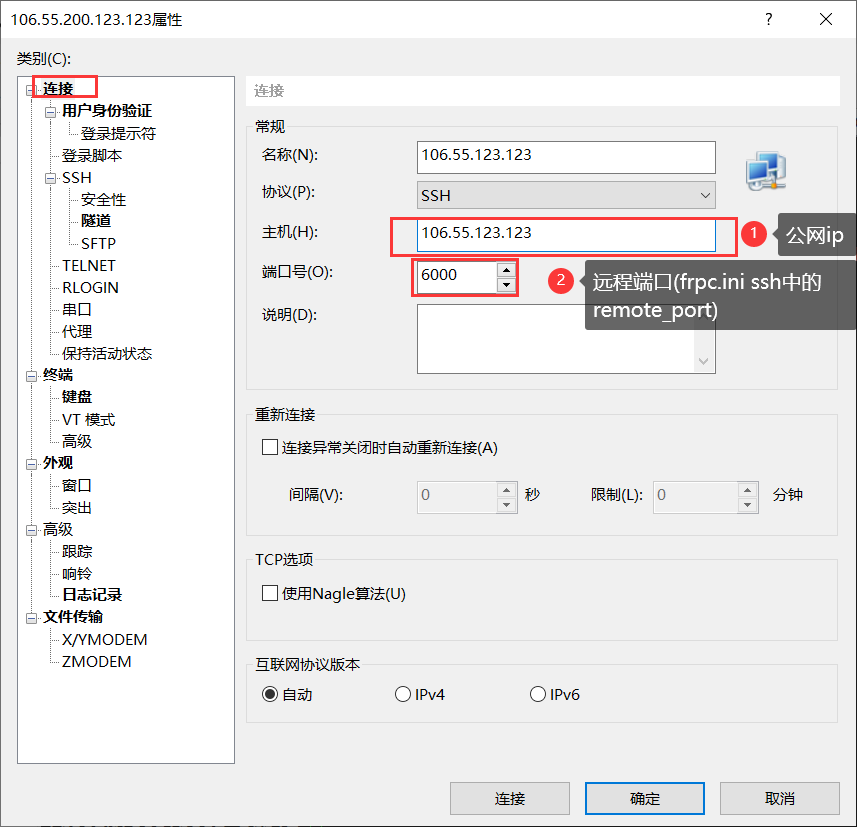Viewport: 857px width, 827px height.
Task: Collapse the 文件传输 tree node
Action: 31,618
